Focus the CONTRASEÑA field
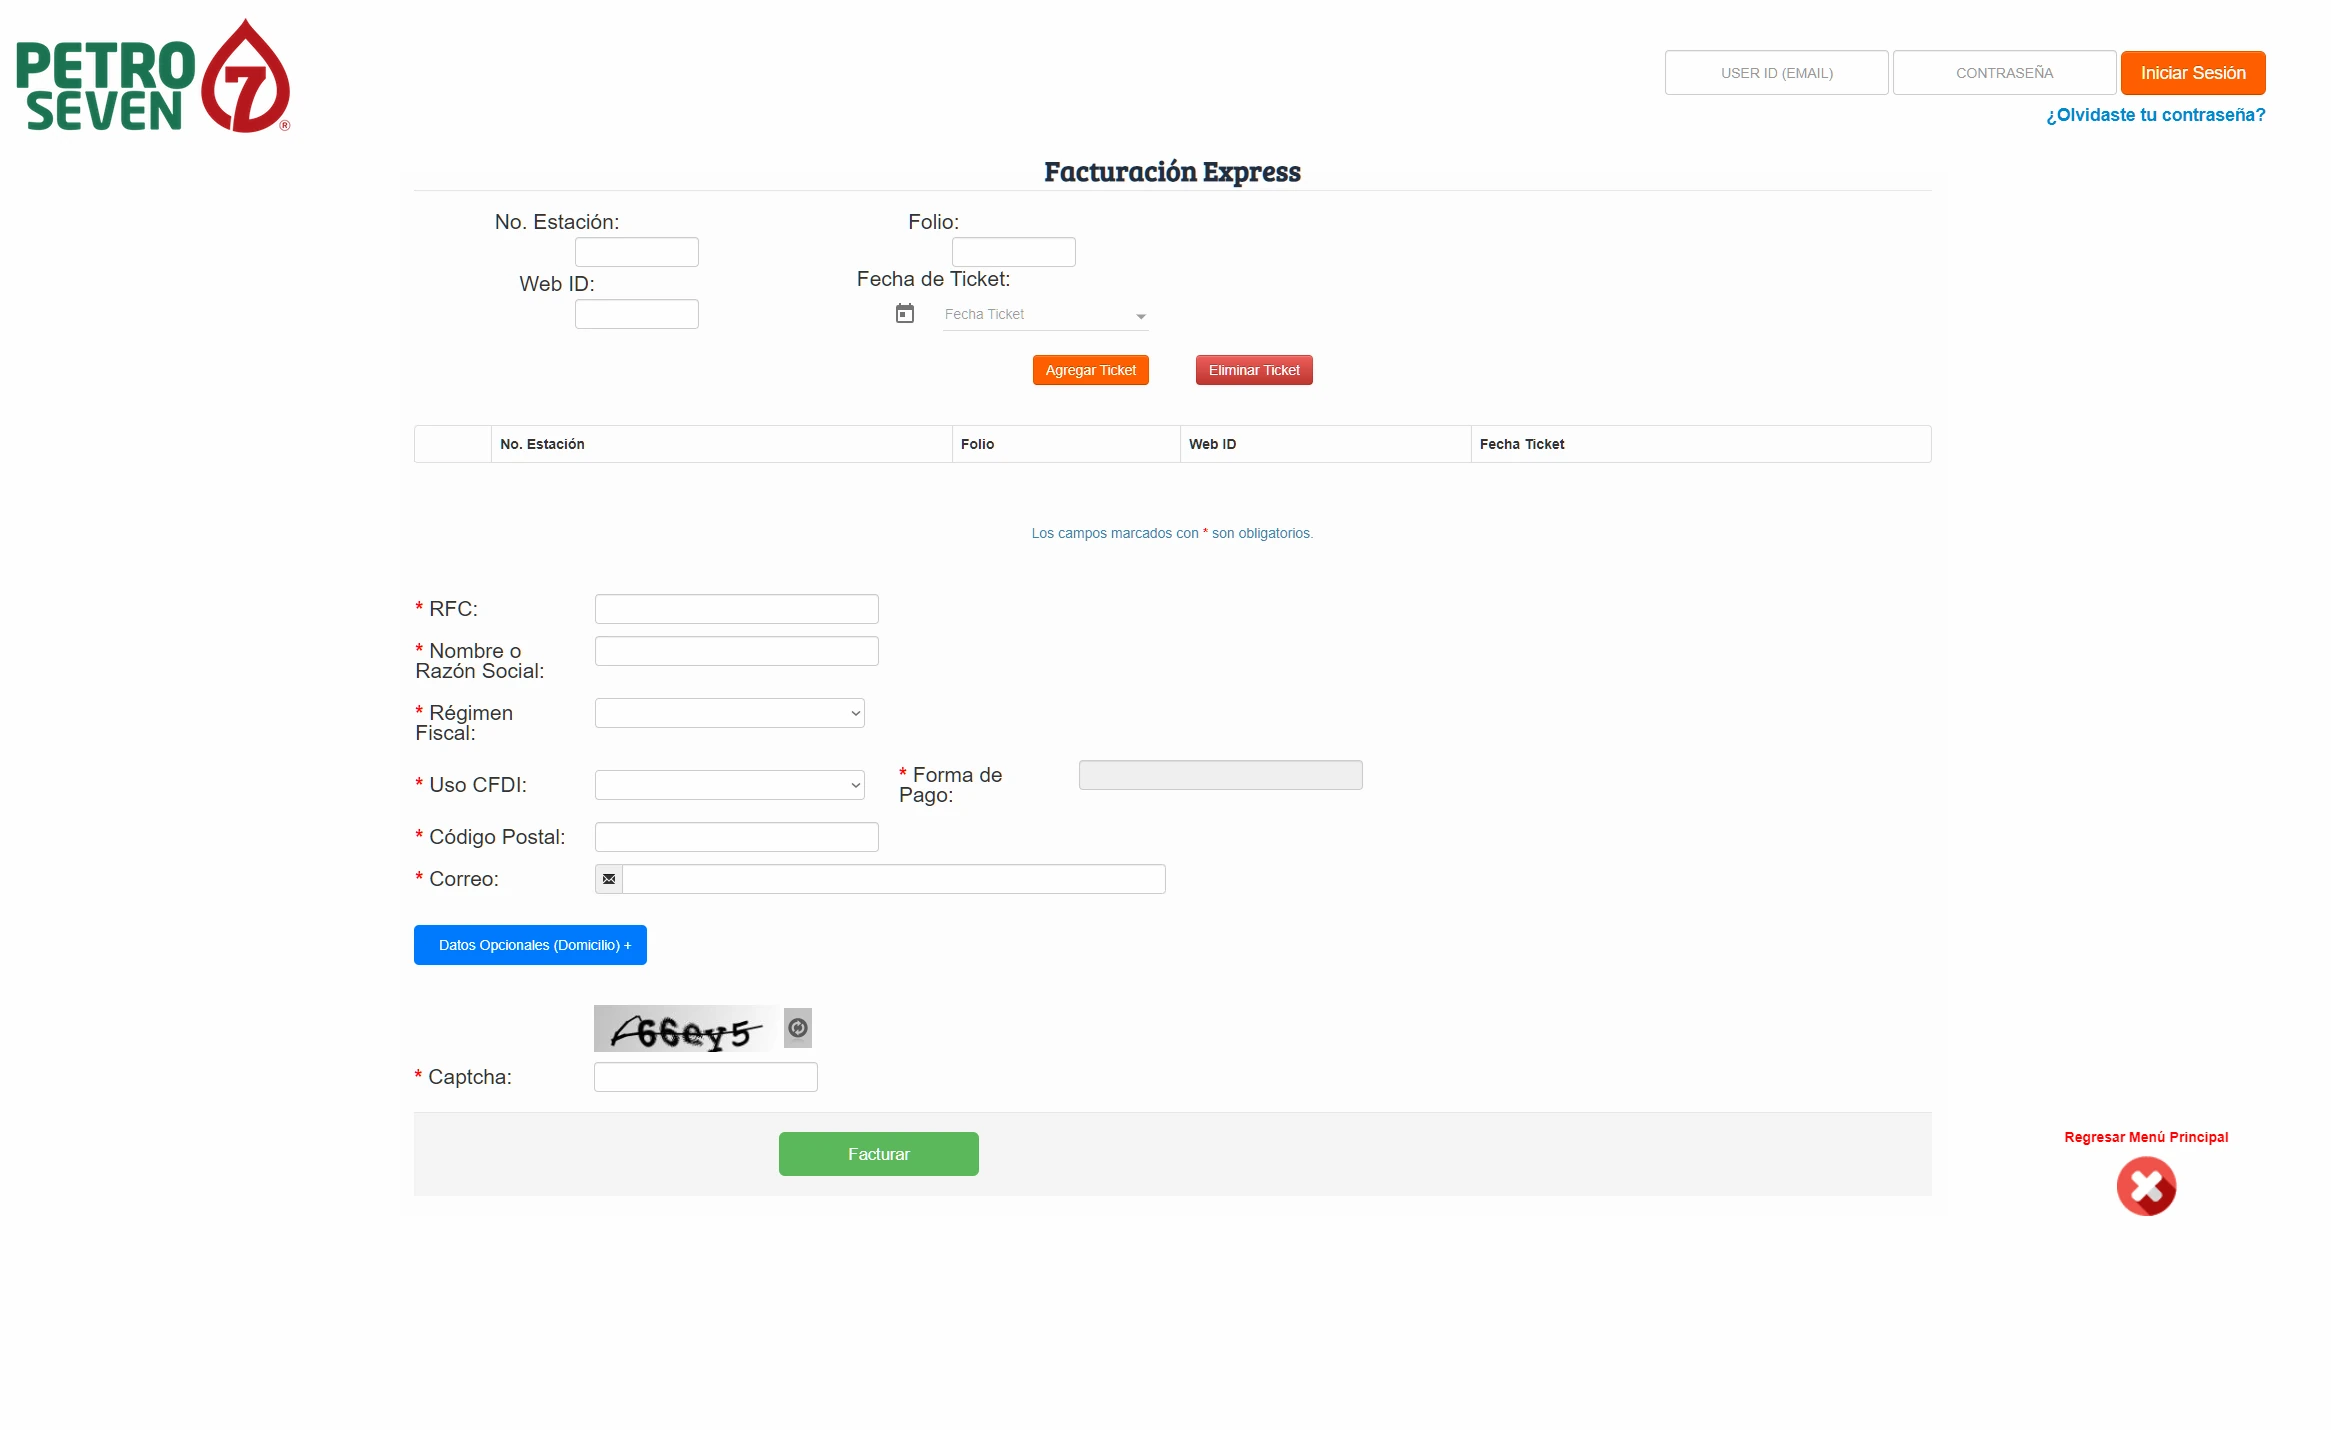Image resolution: width=2331 pixels, height=1430 pixels. 2005,73
